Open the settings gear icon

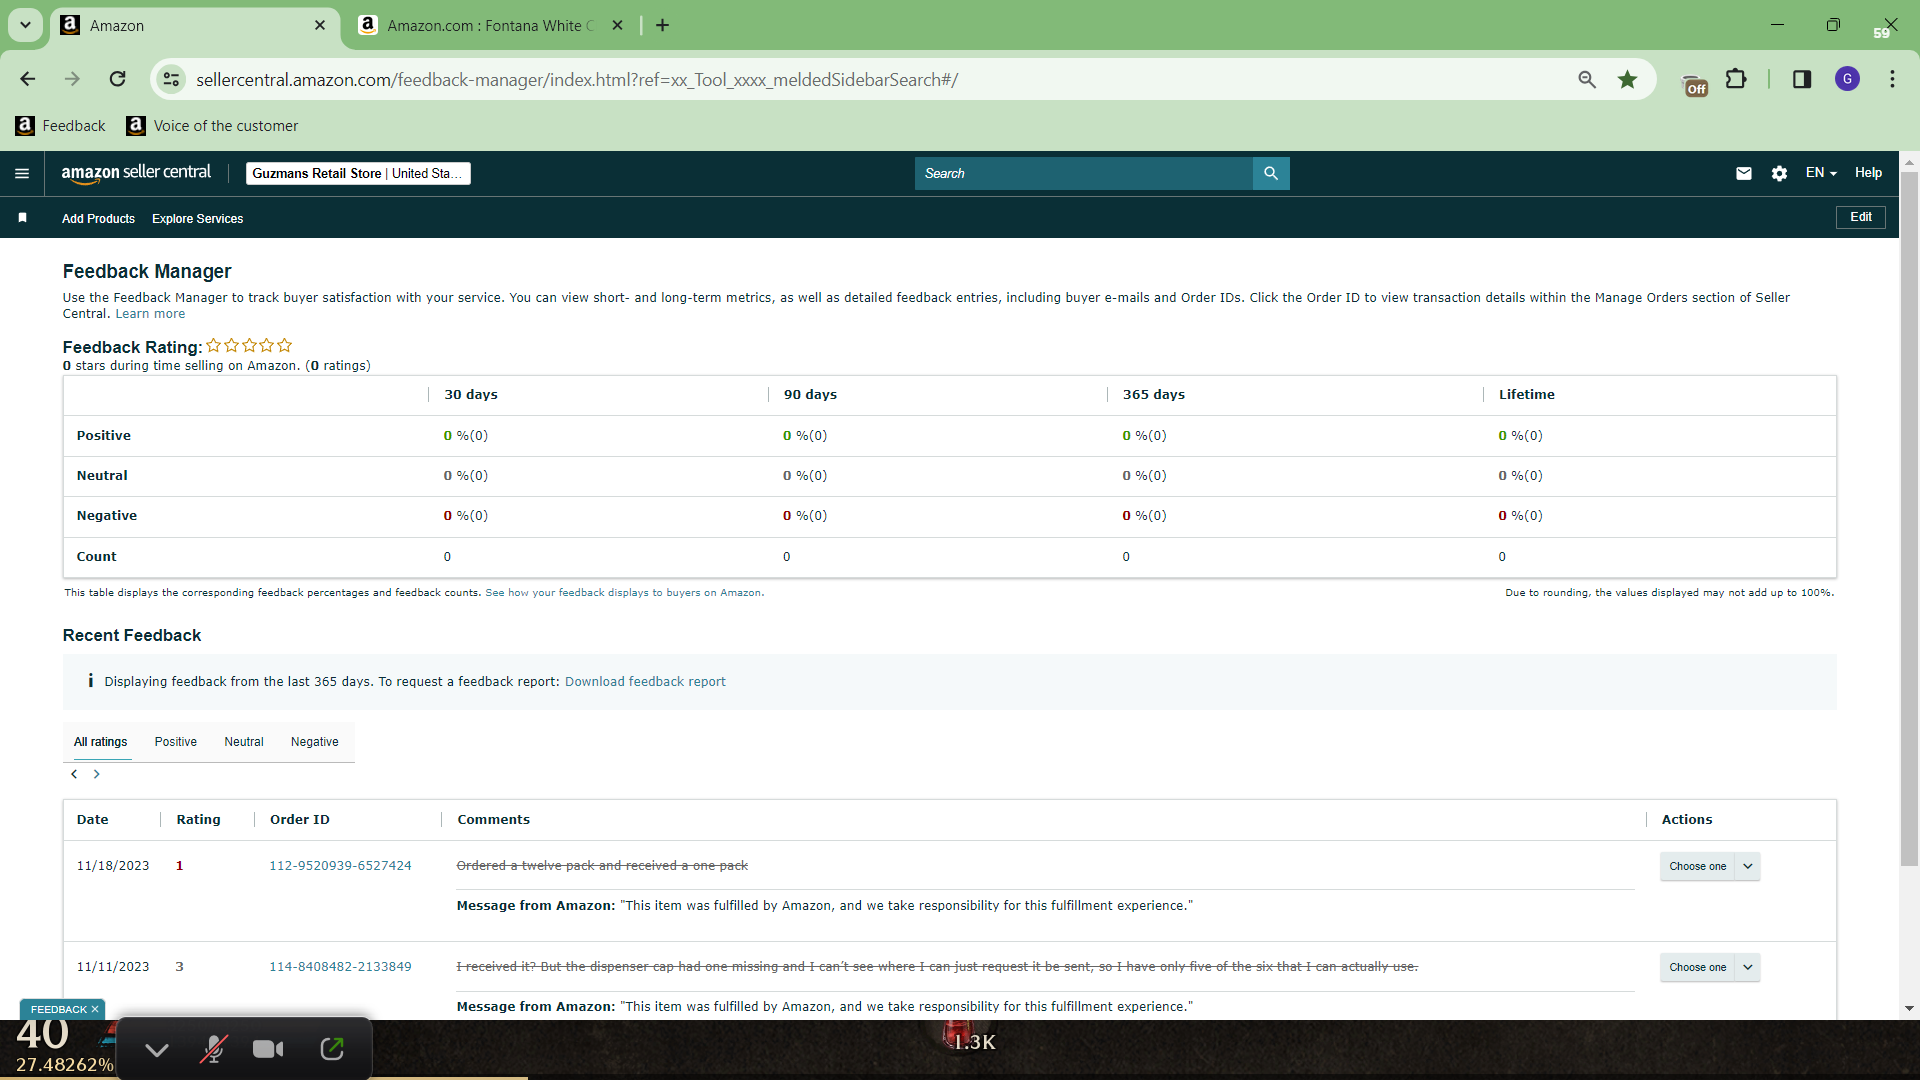1779,174
